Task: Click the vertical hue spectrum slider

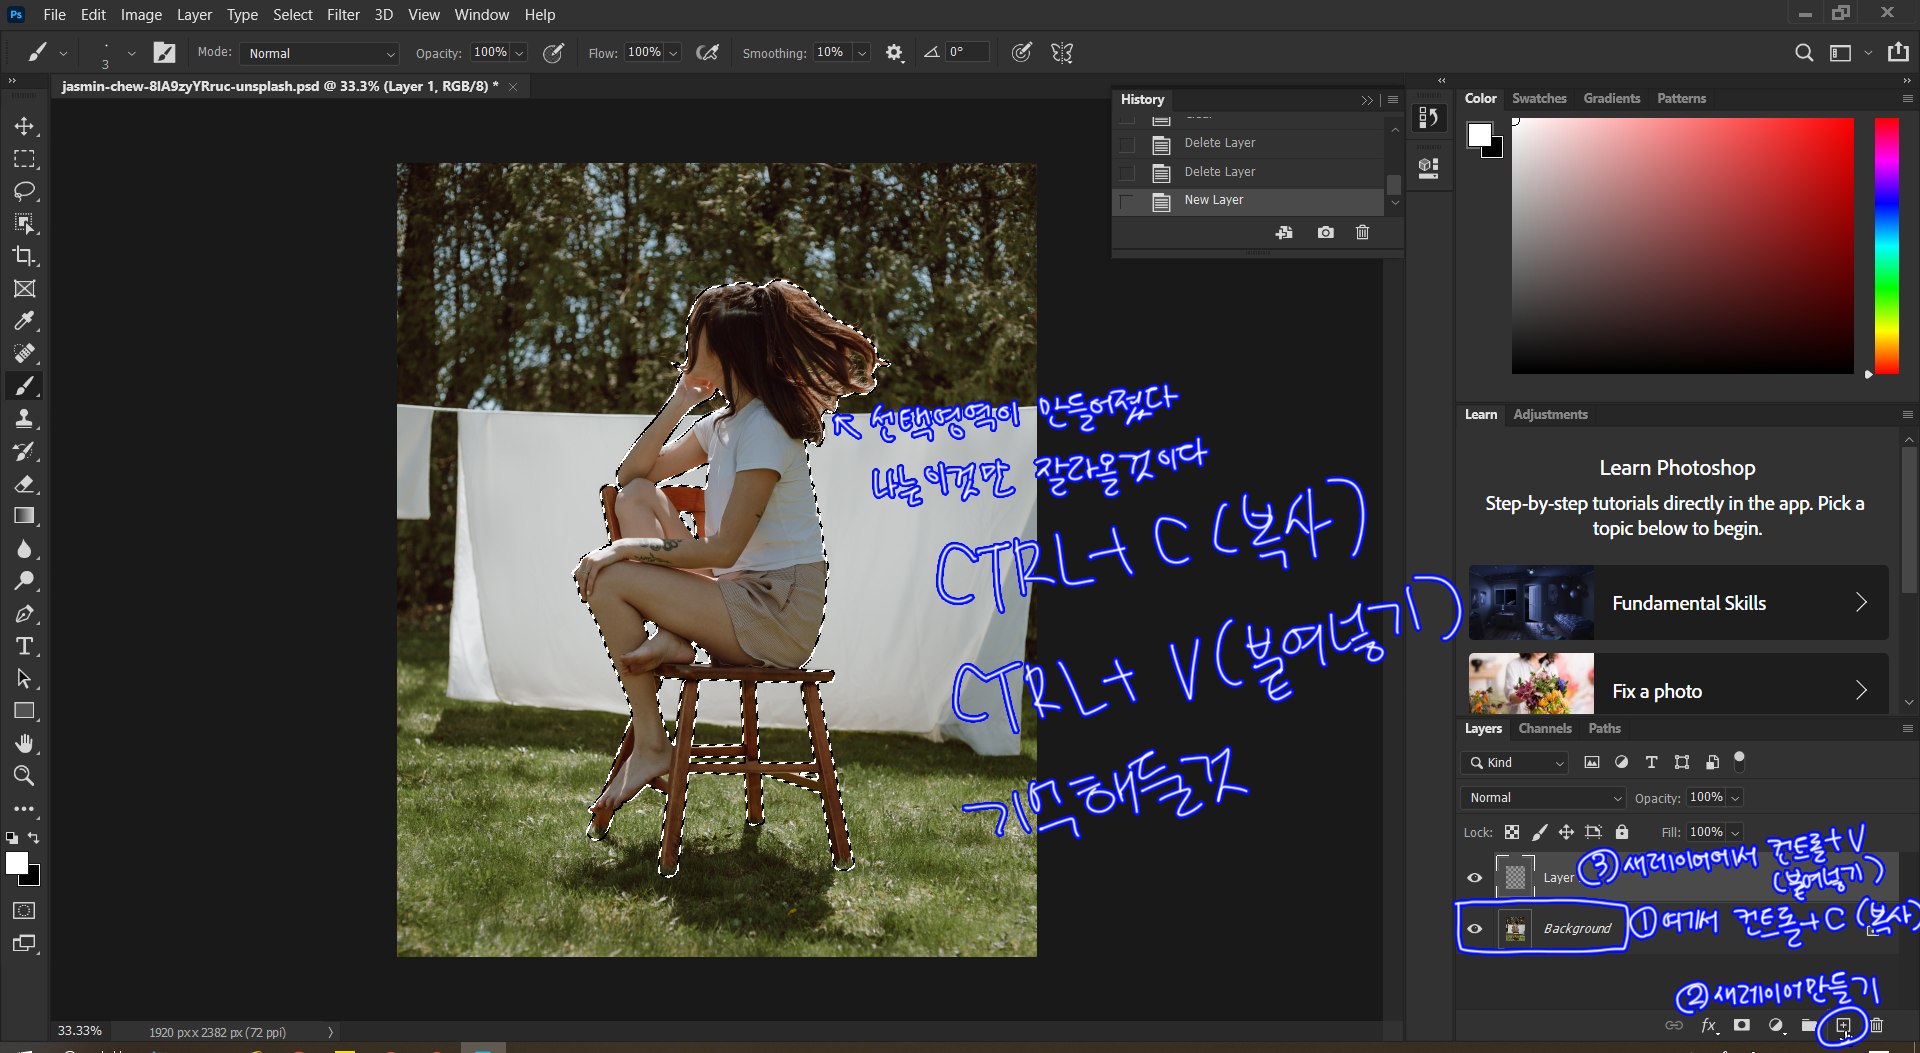Action: pos(1886,245)
